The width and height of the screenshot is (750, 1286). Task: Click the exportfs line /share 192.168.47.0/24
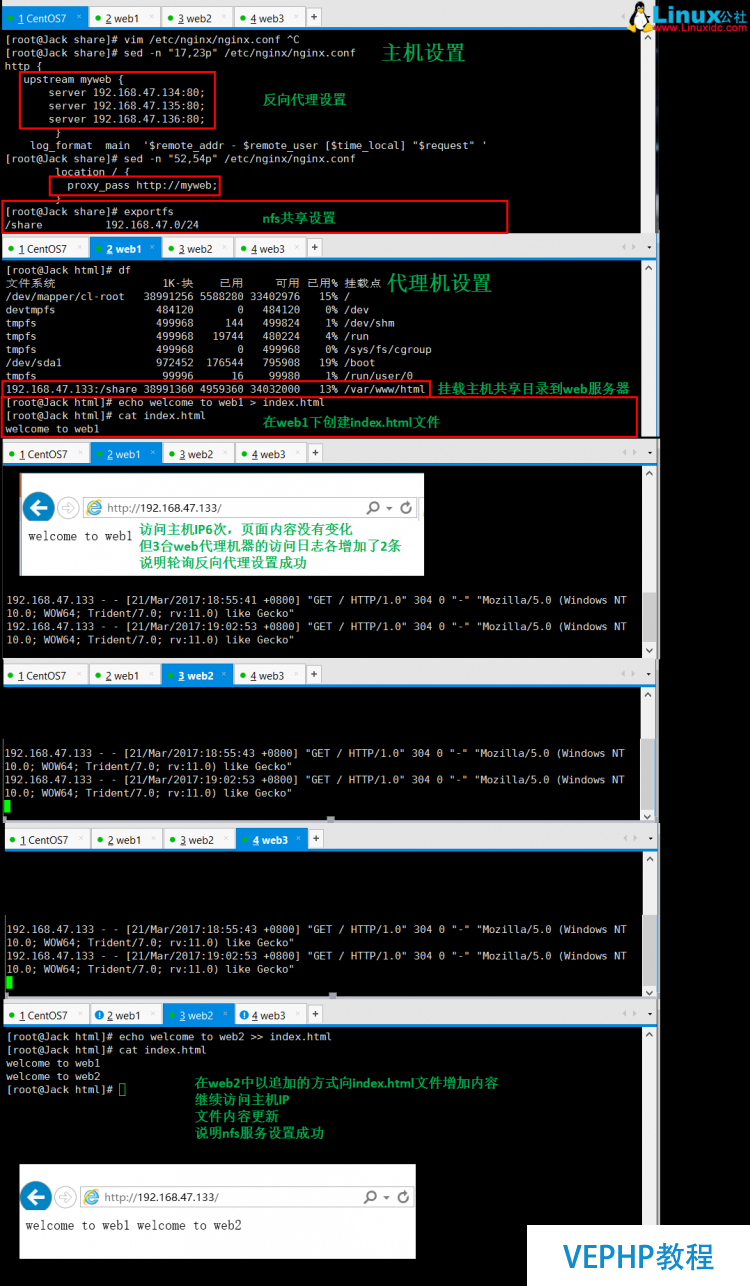pyautogui.click(x=102, y=225)
